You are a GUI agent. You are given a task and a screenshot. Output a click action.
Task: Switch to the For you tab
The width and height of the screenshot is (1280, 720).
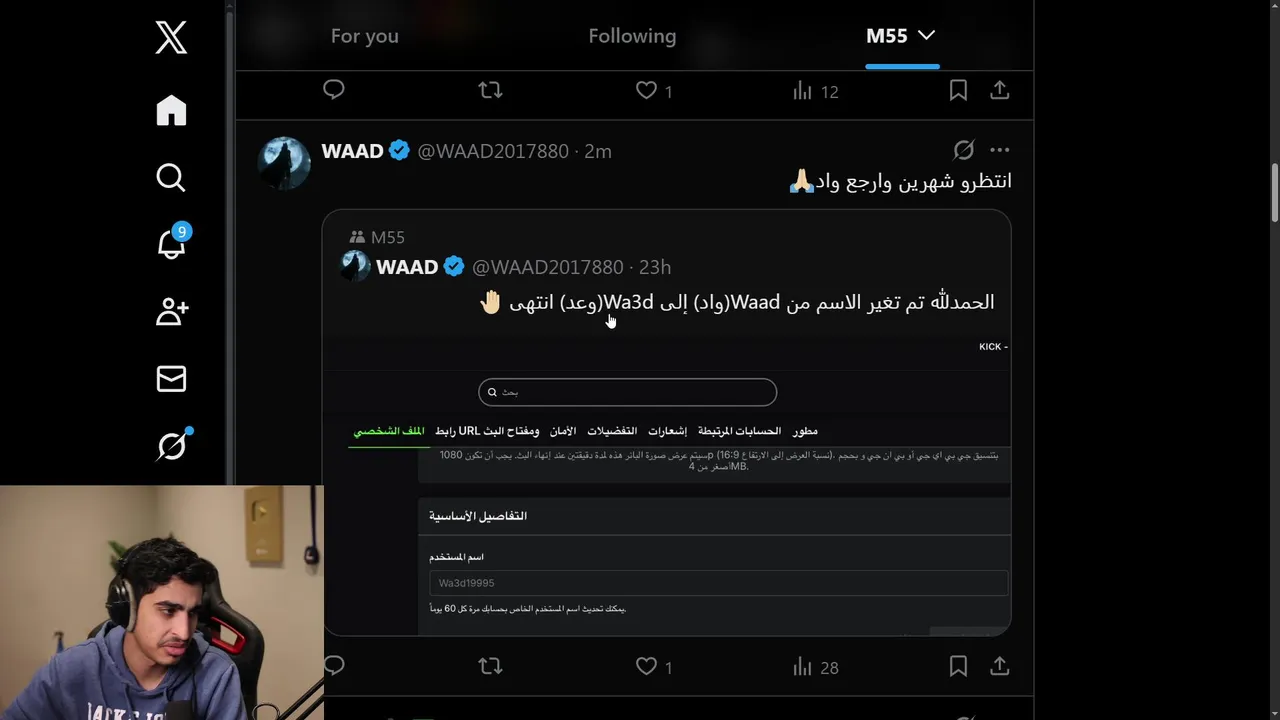click(365, 36)
